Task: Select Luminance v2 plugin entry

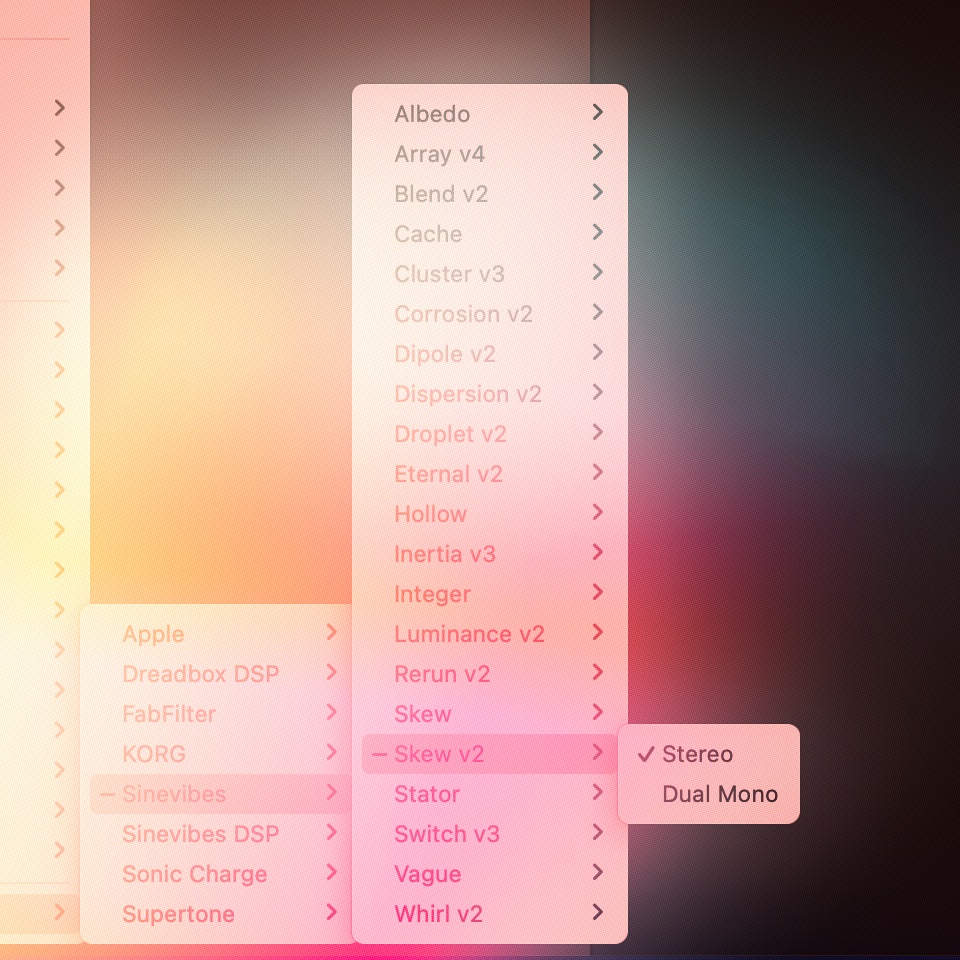Action: 489,634
